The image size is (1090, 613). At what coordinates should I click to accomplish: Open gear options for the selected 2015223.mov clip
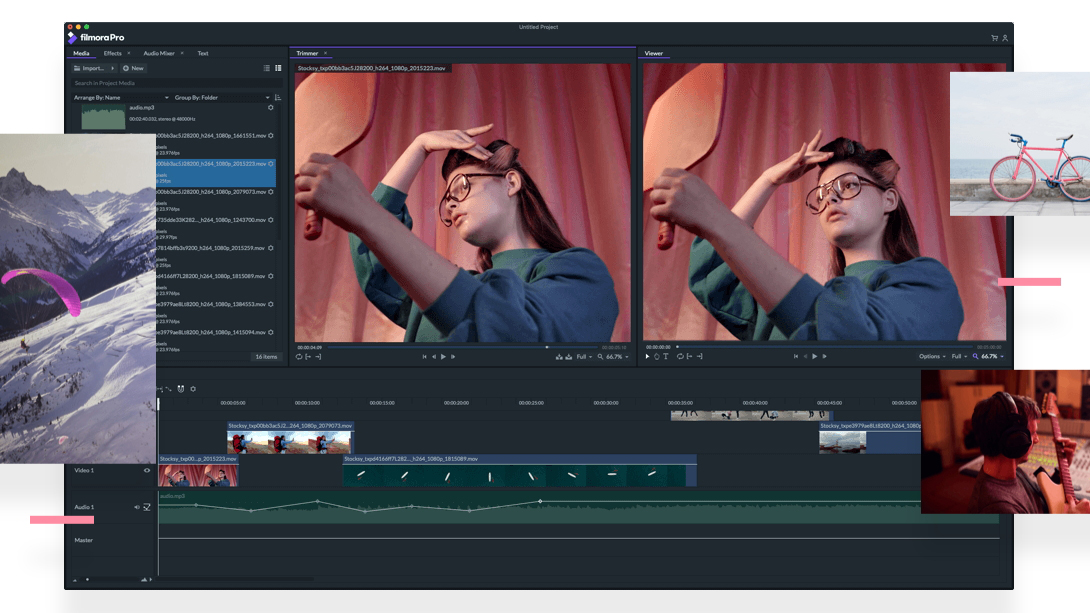click(x=270, y=164)
